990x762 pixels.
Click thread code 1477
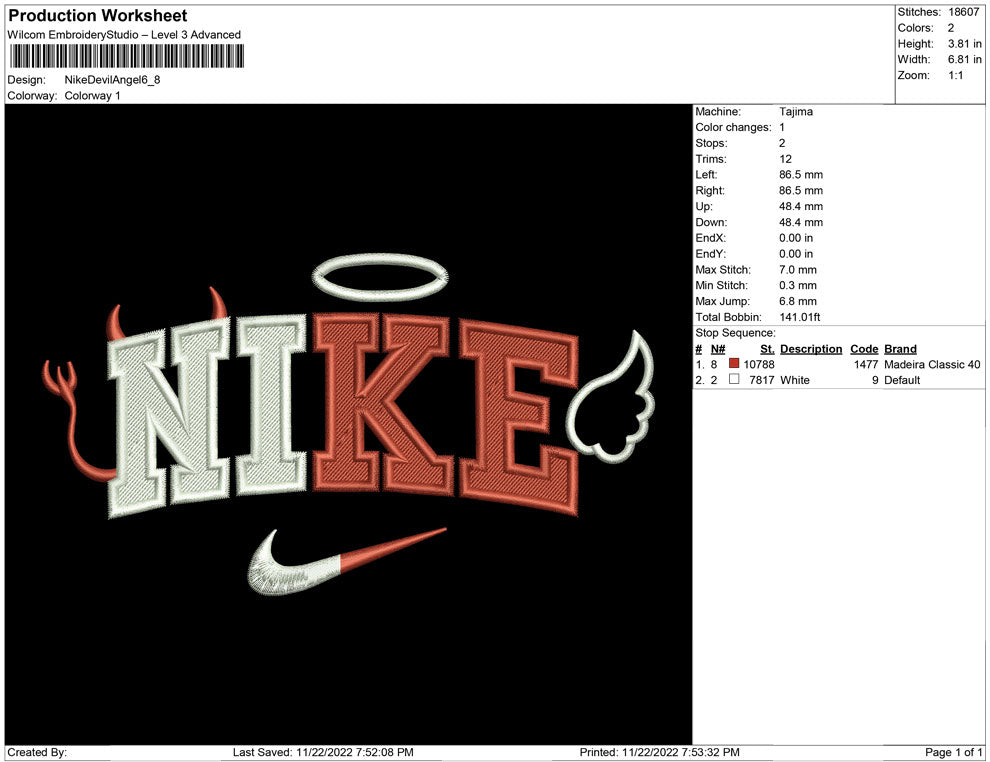(866, 364)
